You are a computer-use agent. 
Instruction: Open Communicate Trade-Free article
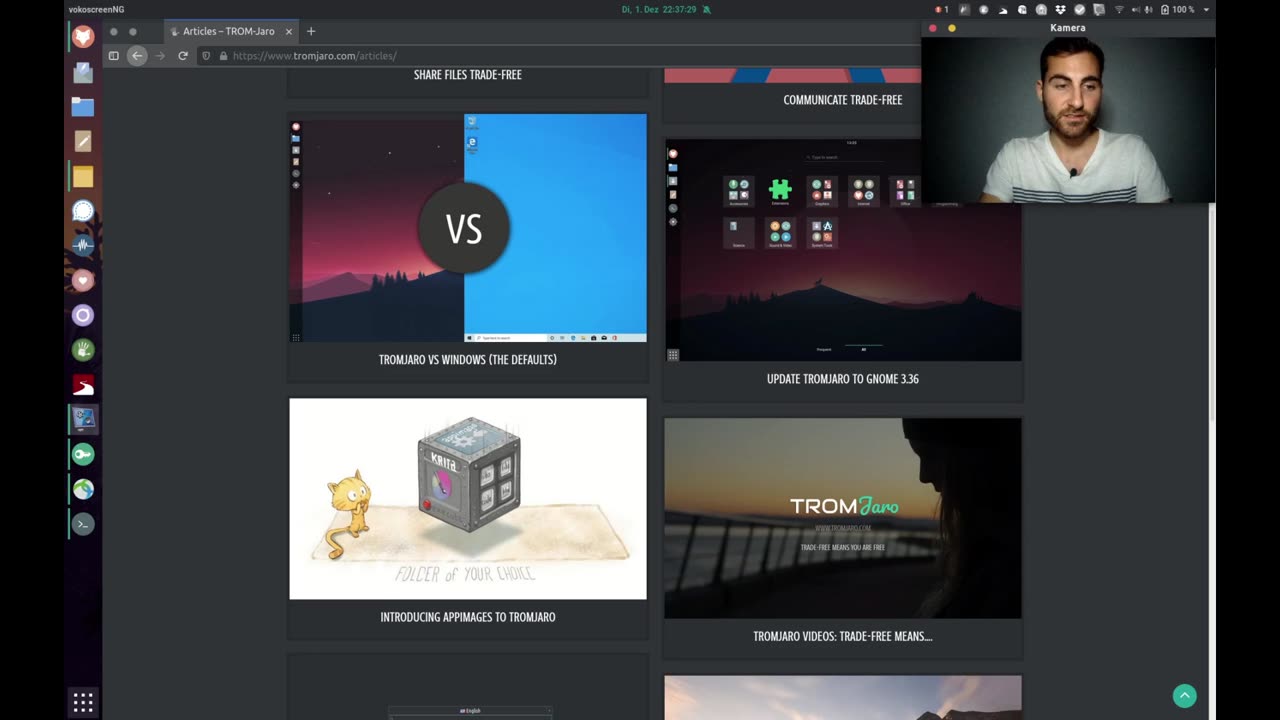842,100
